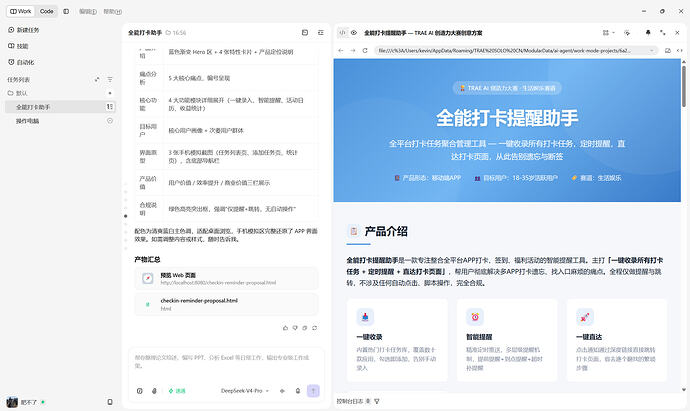
Task: Open the save-to-file icon in chat header
Action: coord(305,33)
